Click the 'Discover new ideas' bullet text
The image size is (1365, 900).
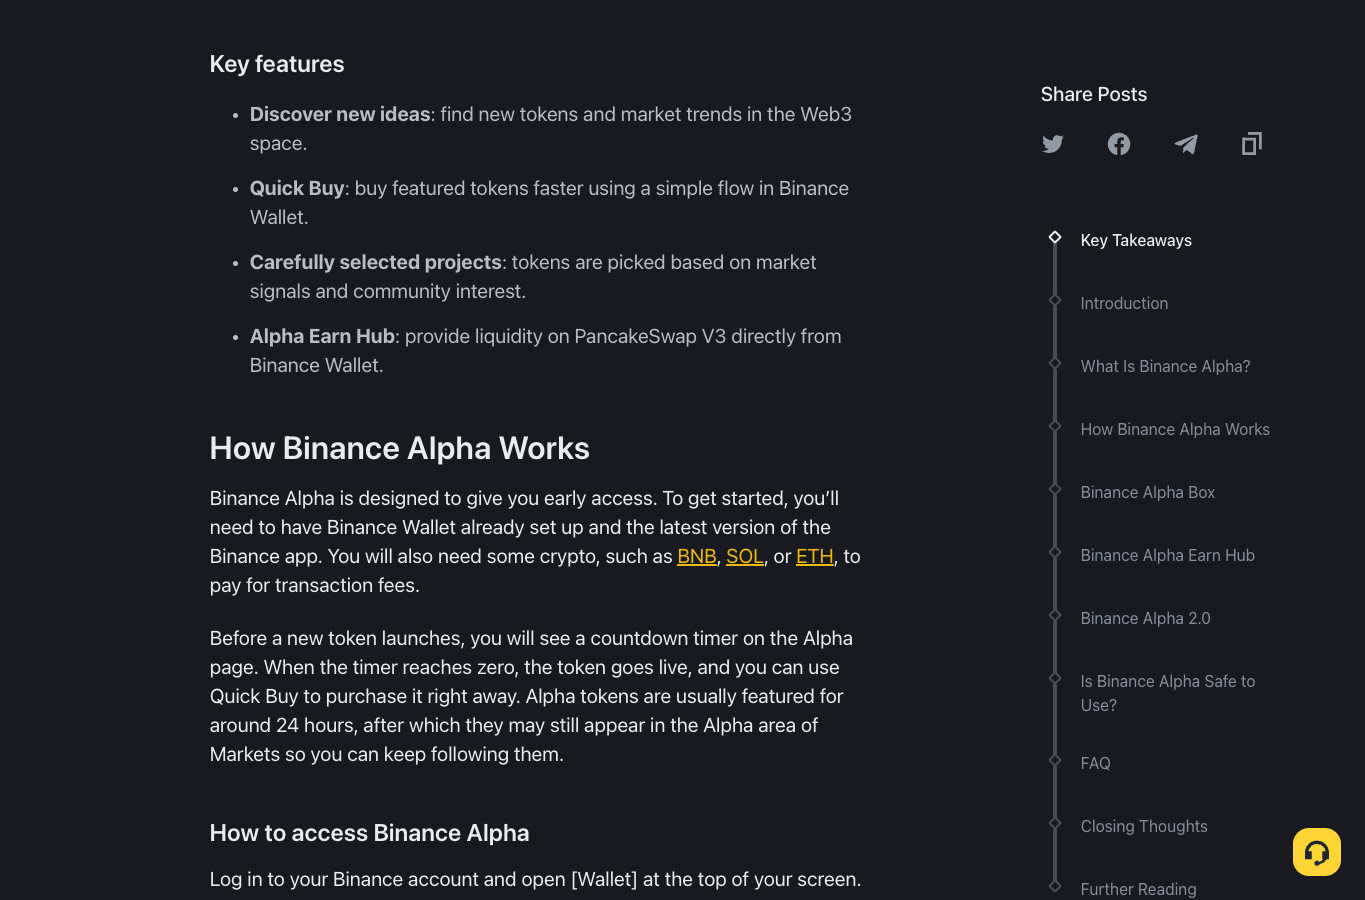point(340,114)
